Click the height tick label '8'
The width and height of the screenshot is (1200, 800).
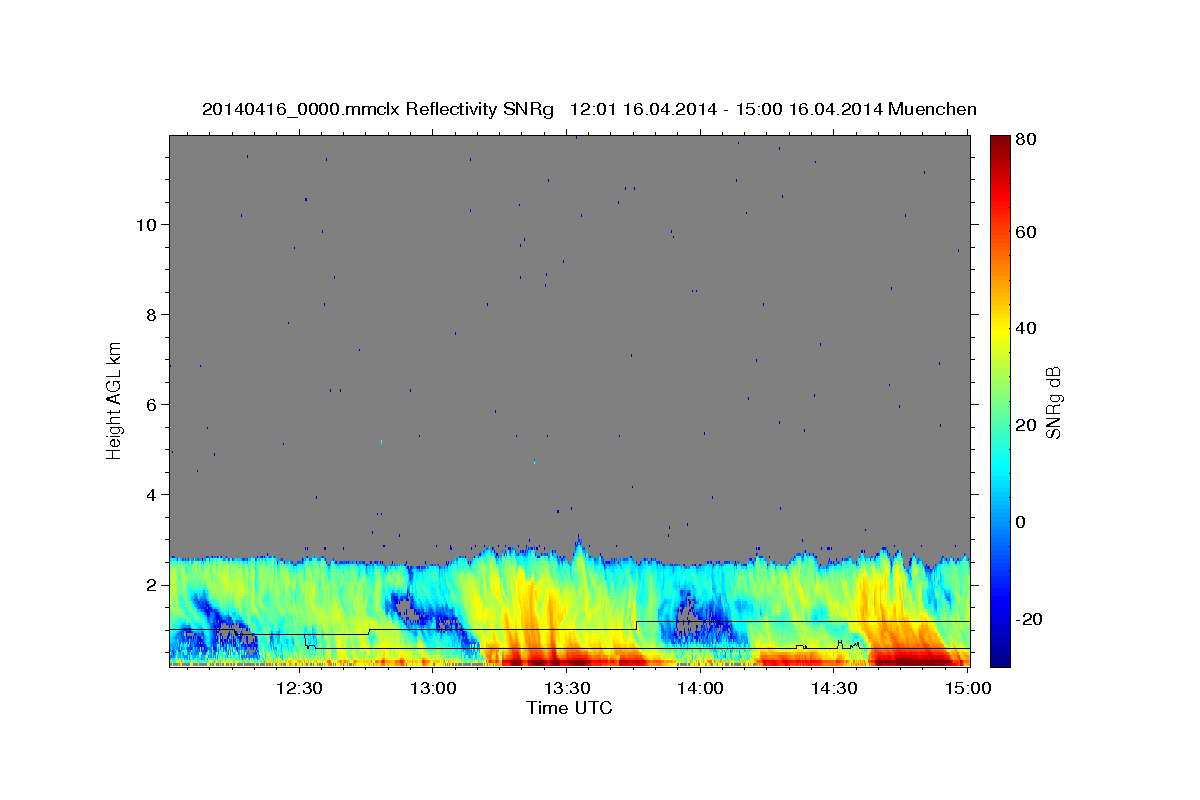(152, 314)
